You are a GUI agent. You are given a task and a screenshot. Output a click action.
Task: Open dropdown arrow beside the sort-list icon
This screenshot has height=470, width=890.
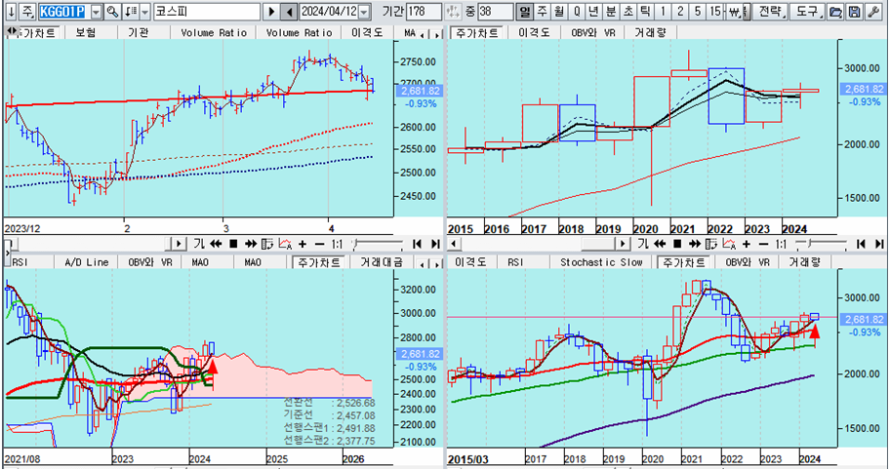[145, 11]
